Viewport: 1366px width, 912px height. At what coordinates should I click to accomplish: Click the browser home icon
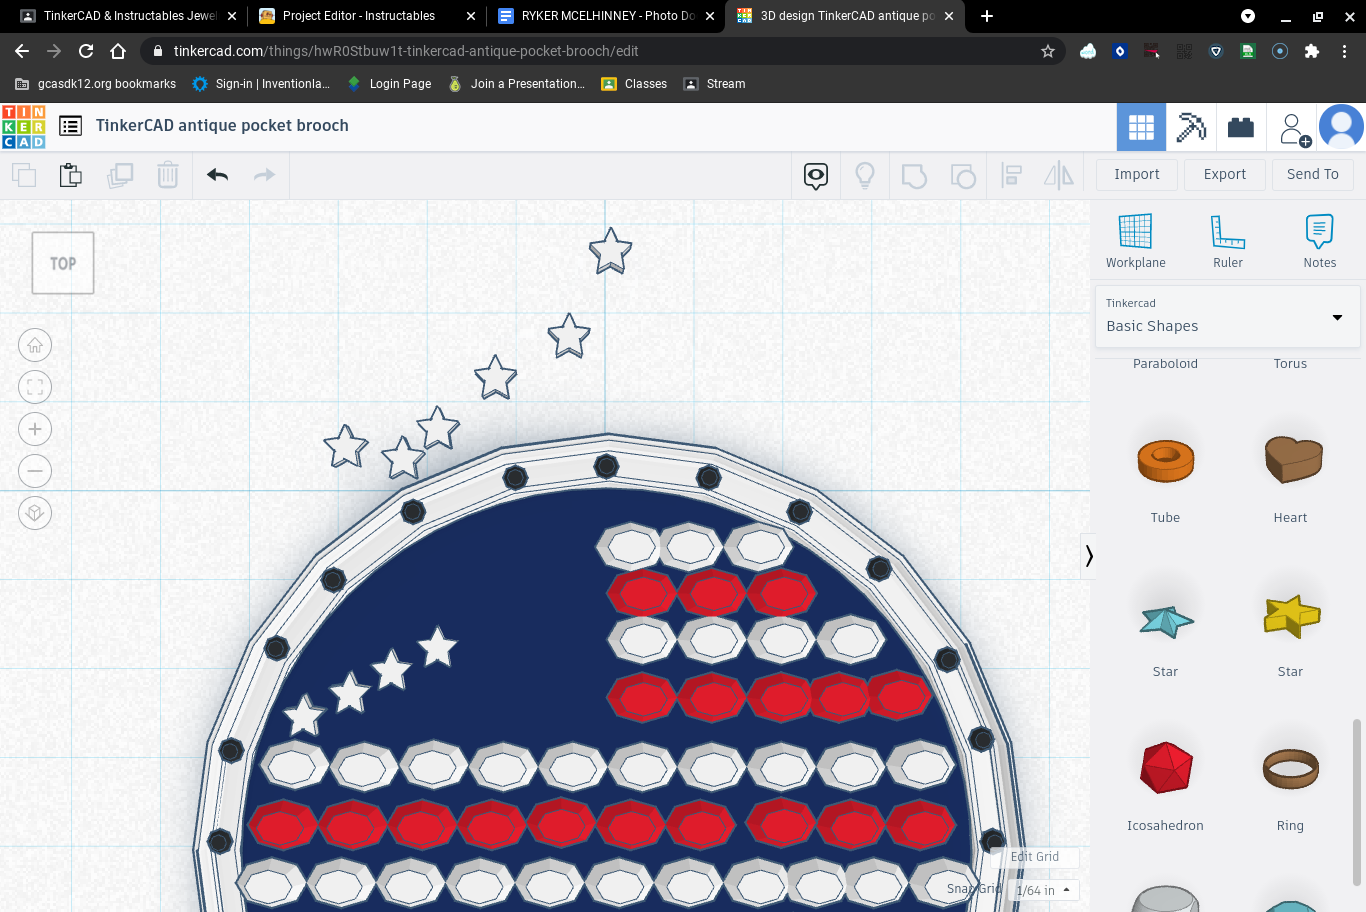118,51
